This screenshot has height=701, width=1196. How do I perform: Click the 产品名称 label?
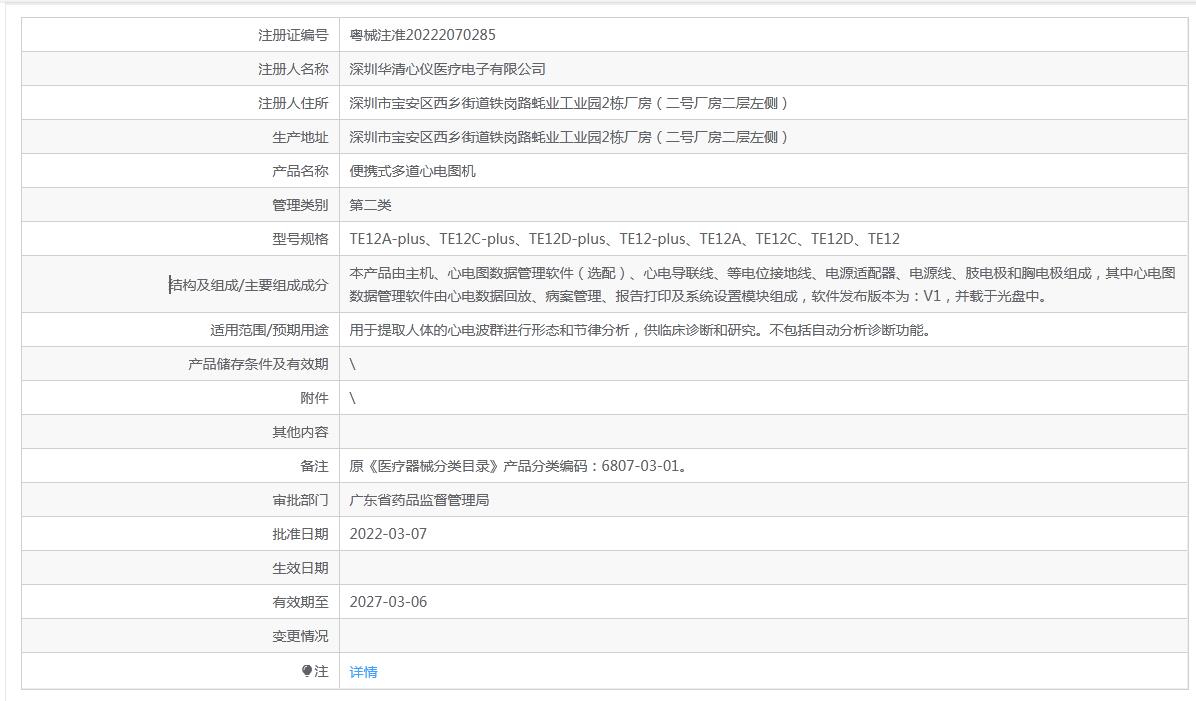[300, 171]
